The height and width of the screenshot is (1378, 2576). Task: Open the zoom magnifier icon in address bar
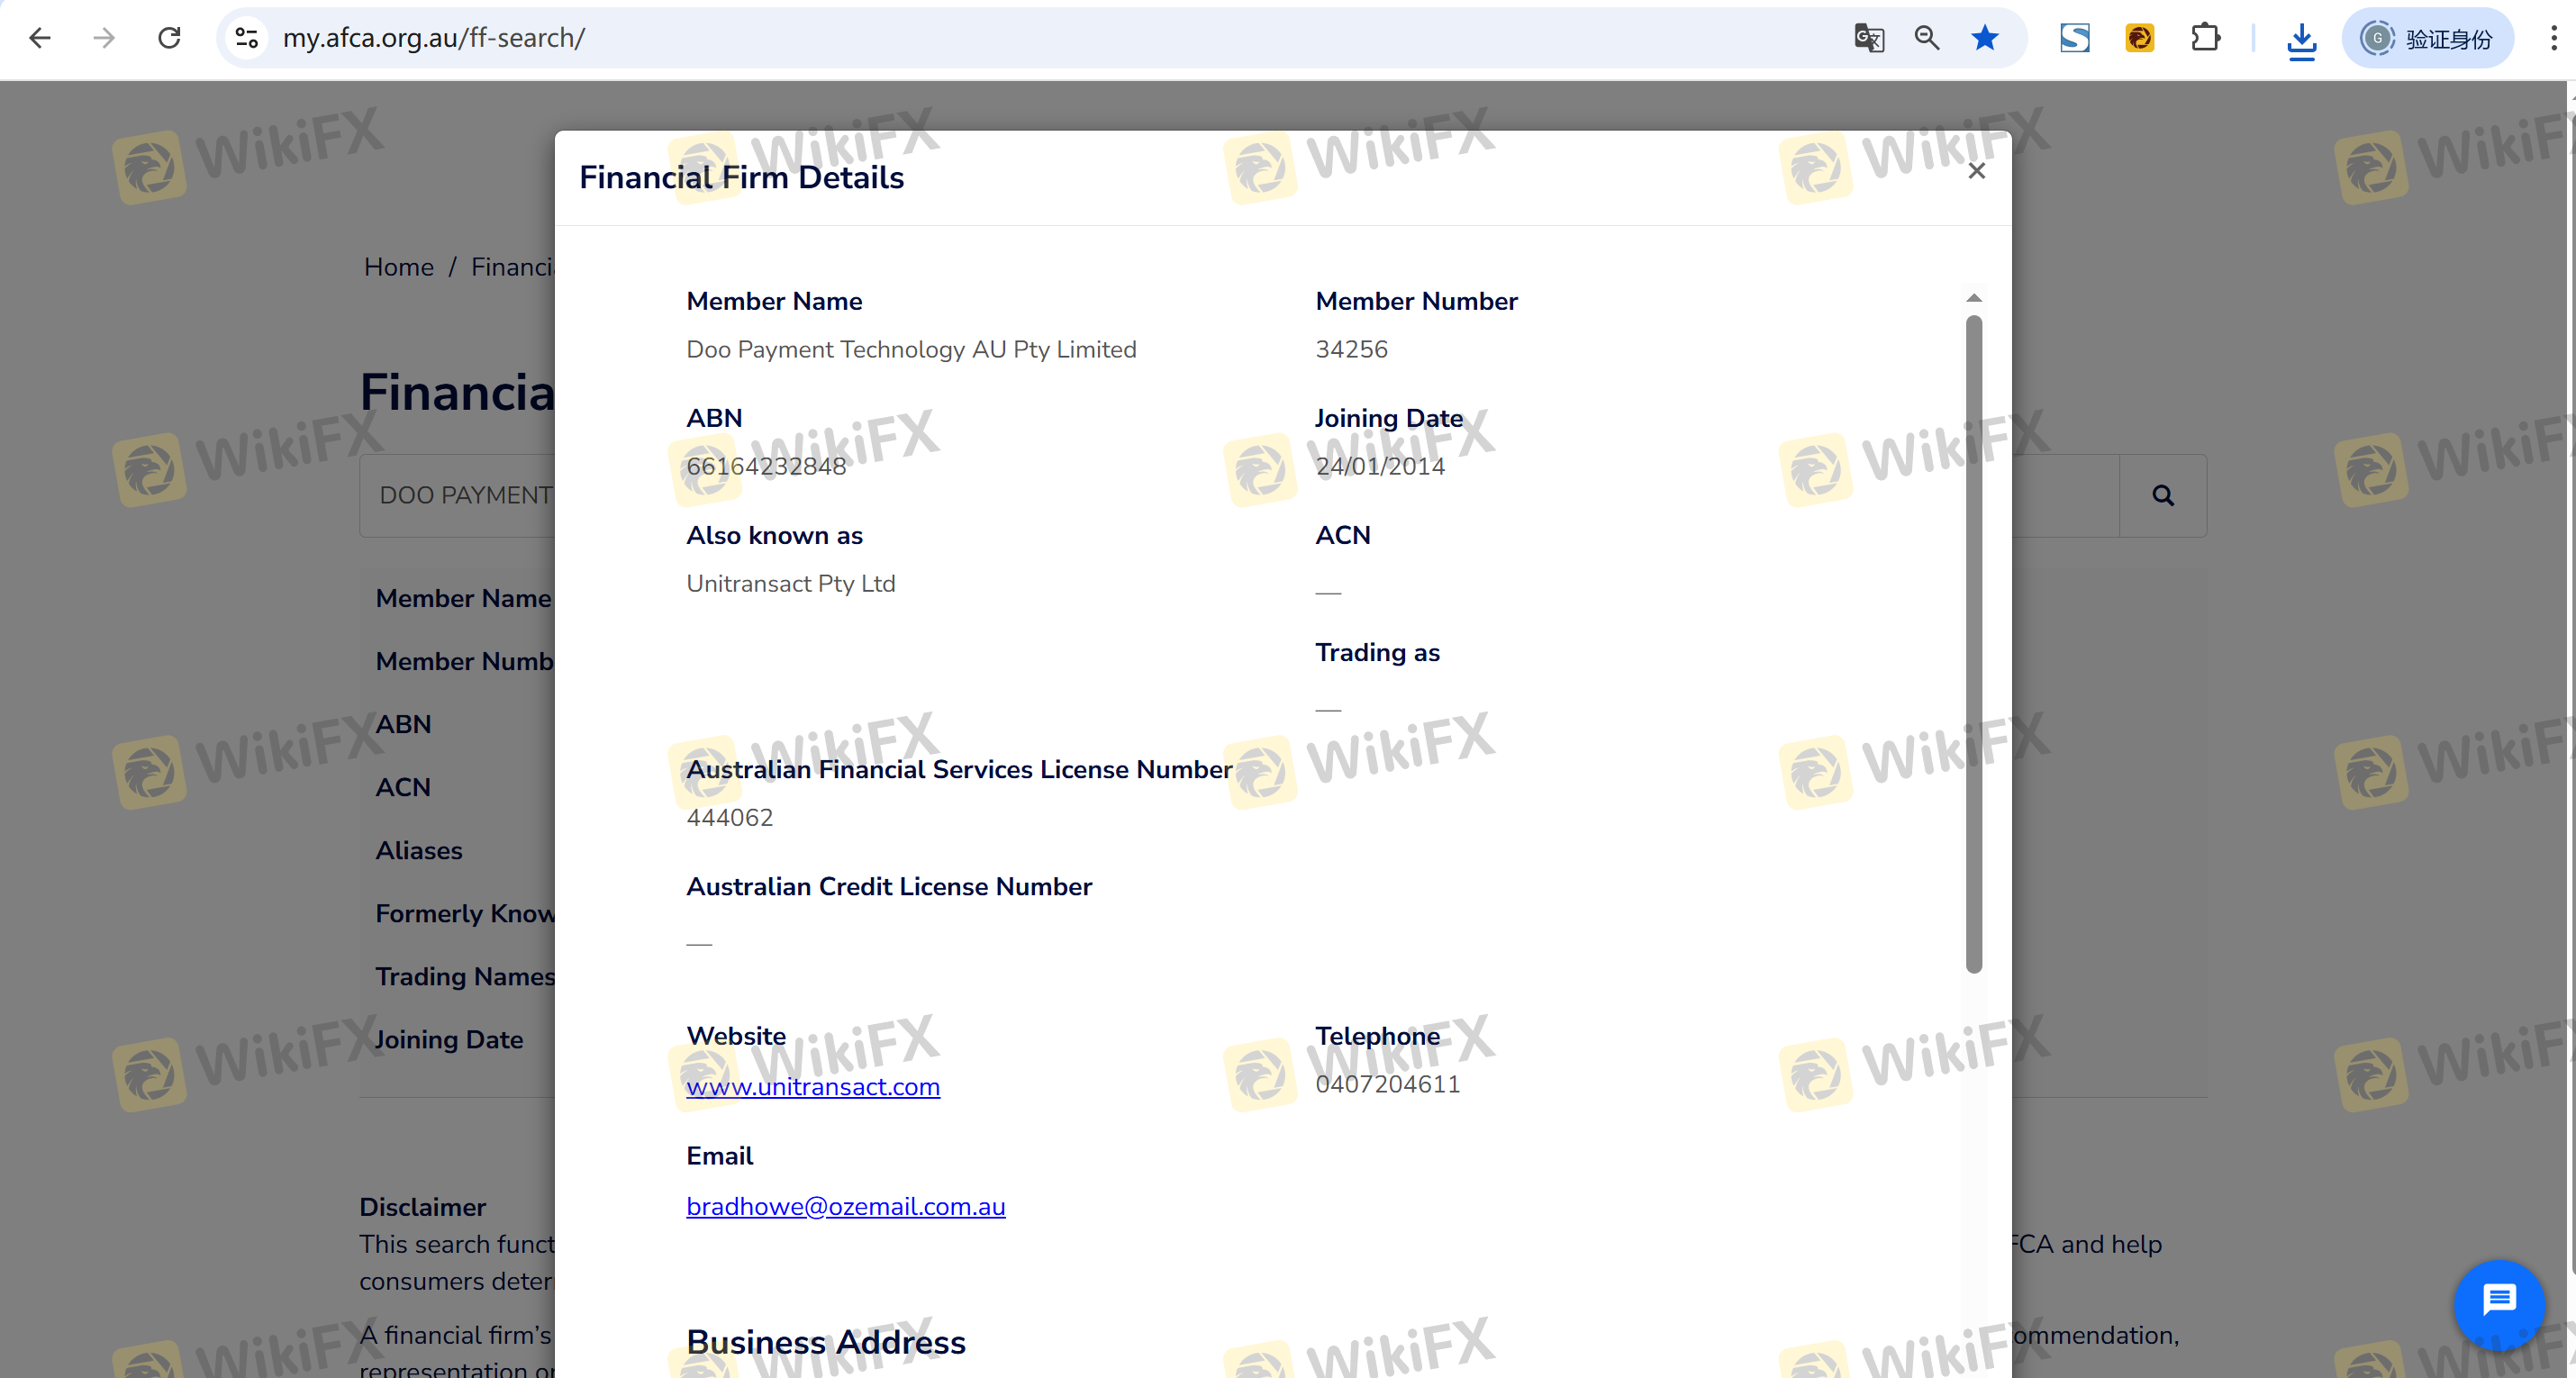1926,38
